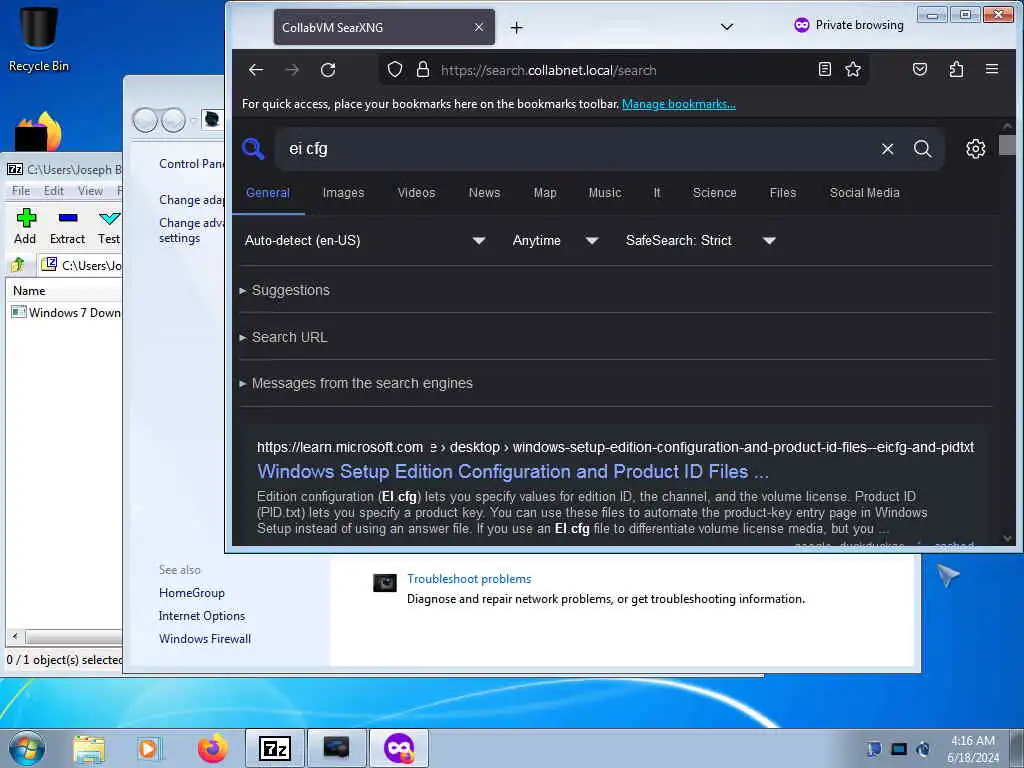This screenshot has width=1024, height=768.
Task: Open the Auto-detect (en-US) language dropdown
Action: click(x=364, y=240)
